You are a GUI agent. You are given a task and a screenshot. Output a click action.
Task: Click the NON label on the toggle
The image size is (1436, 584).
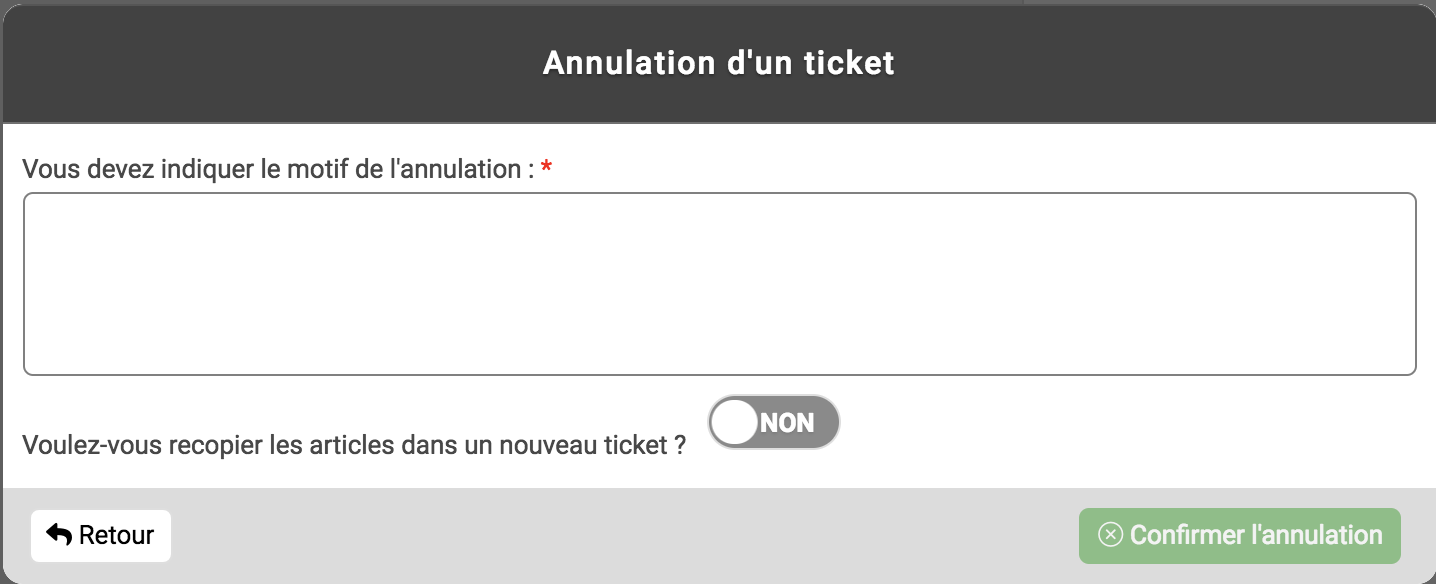coord(787,423)
